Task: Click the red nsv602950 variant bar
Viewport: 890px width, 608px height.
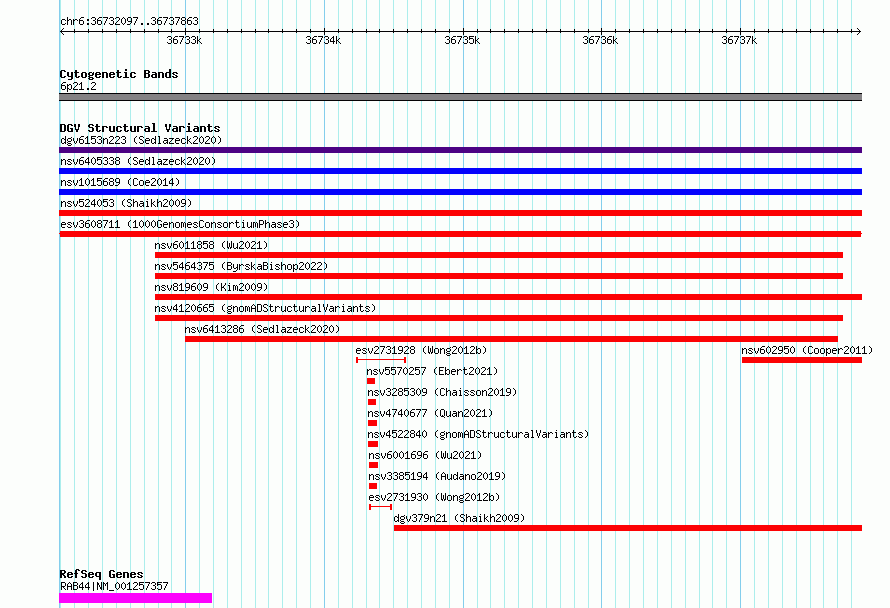Action: (802, 360)
